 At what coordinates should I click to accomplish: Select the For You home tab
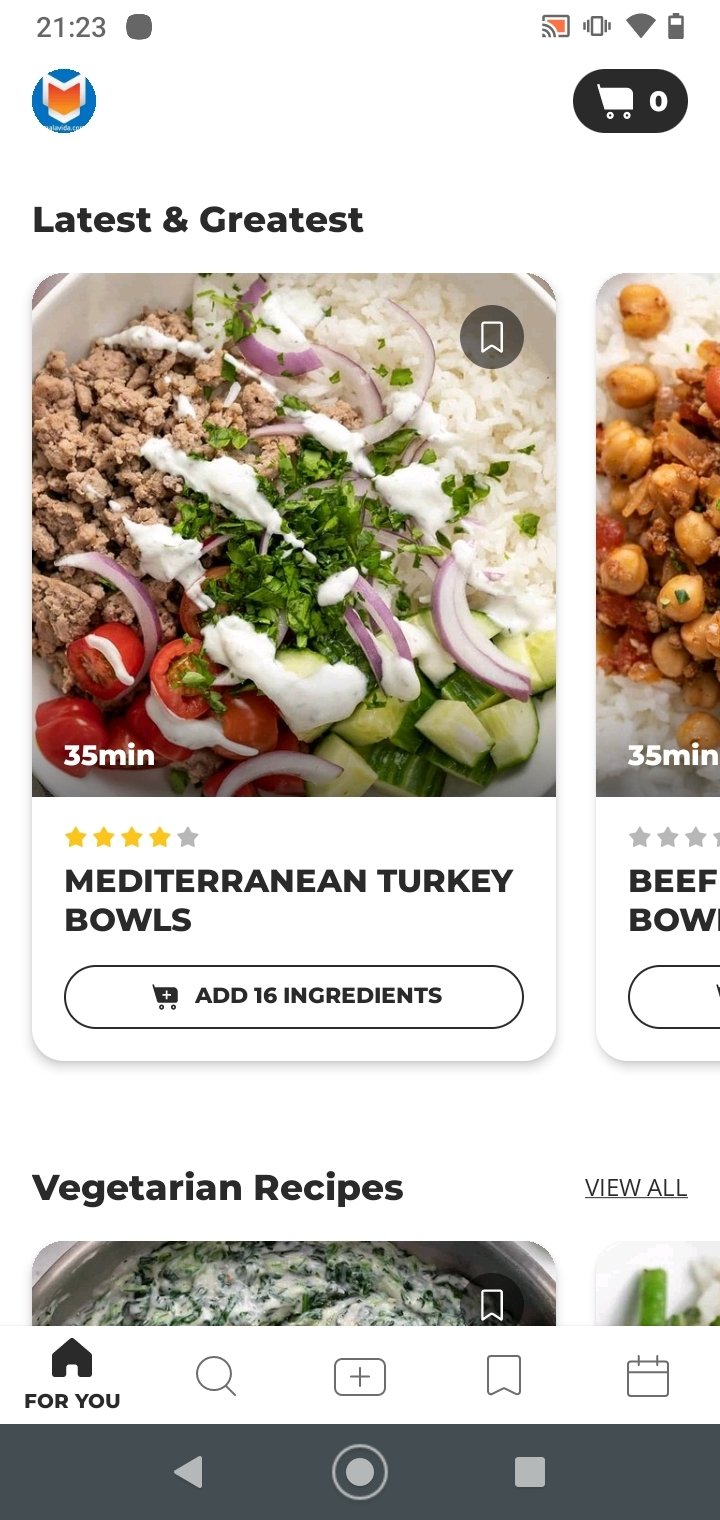click(72, 1375)
